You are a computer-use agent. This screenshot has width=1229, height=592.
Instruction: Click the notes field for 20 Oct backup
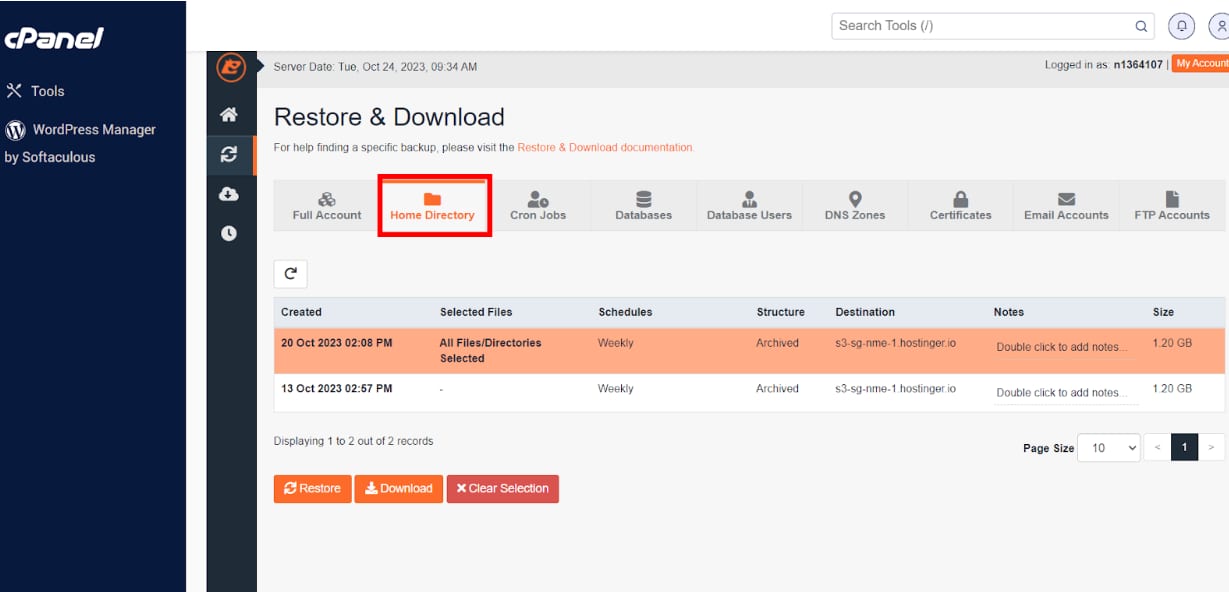tap(1066, 347)
